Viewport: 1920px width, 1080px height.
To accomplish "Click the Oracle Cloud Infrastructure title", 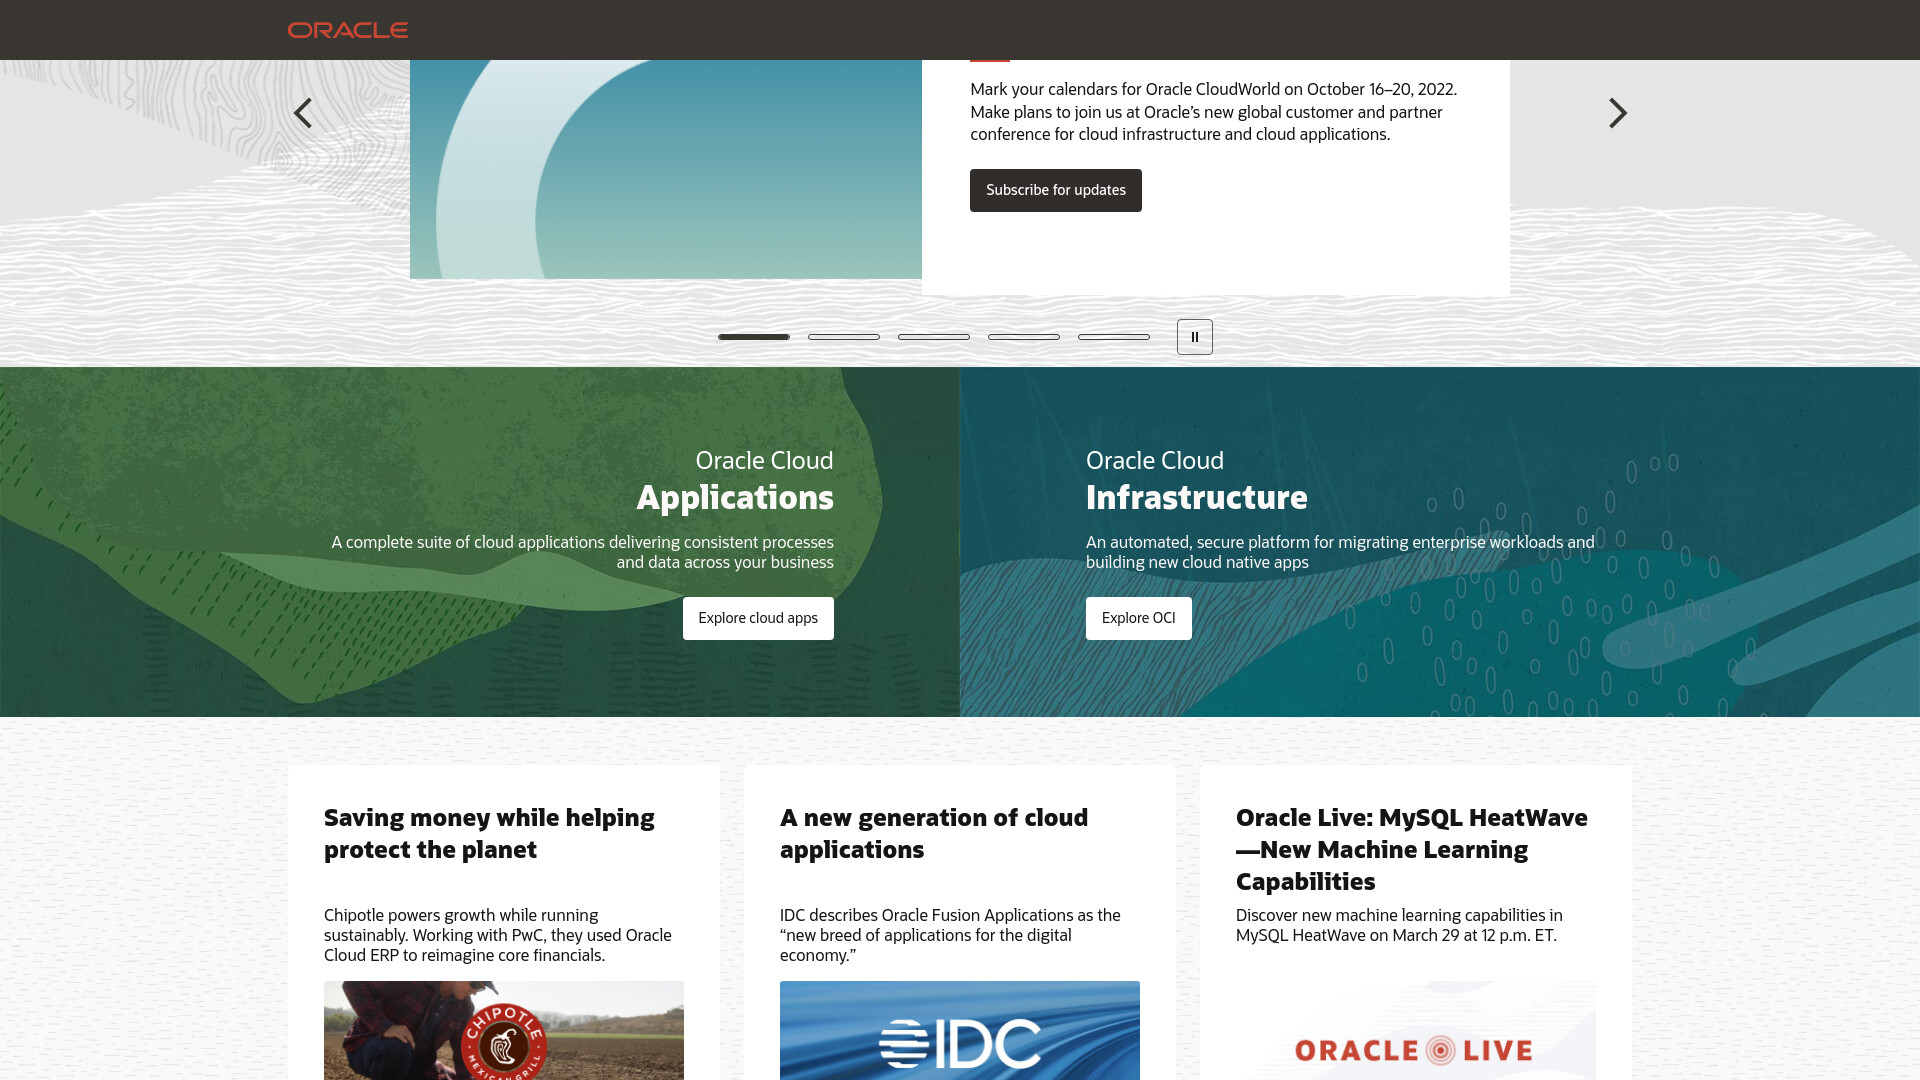I will tap(1197, 481).
